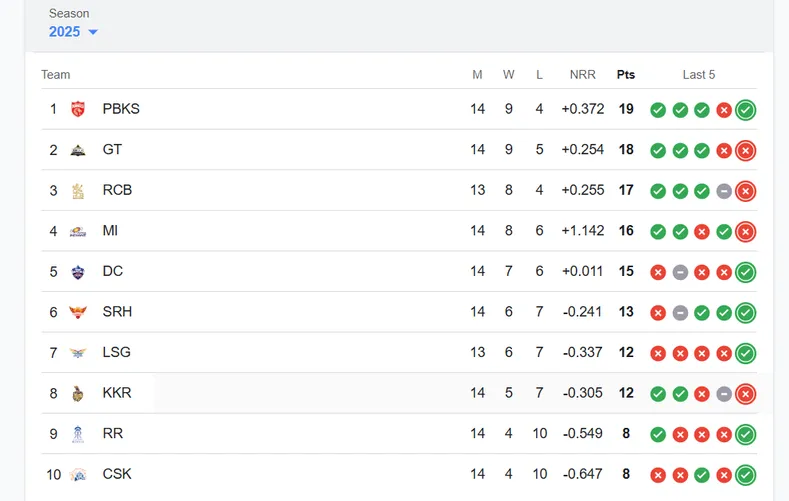Click the GT team logo
Viewport: 789px width, 501px height.
[x=78, y=150]
